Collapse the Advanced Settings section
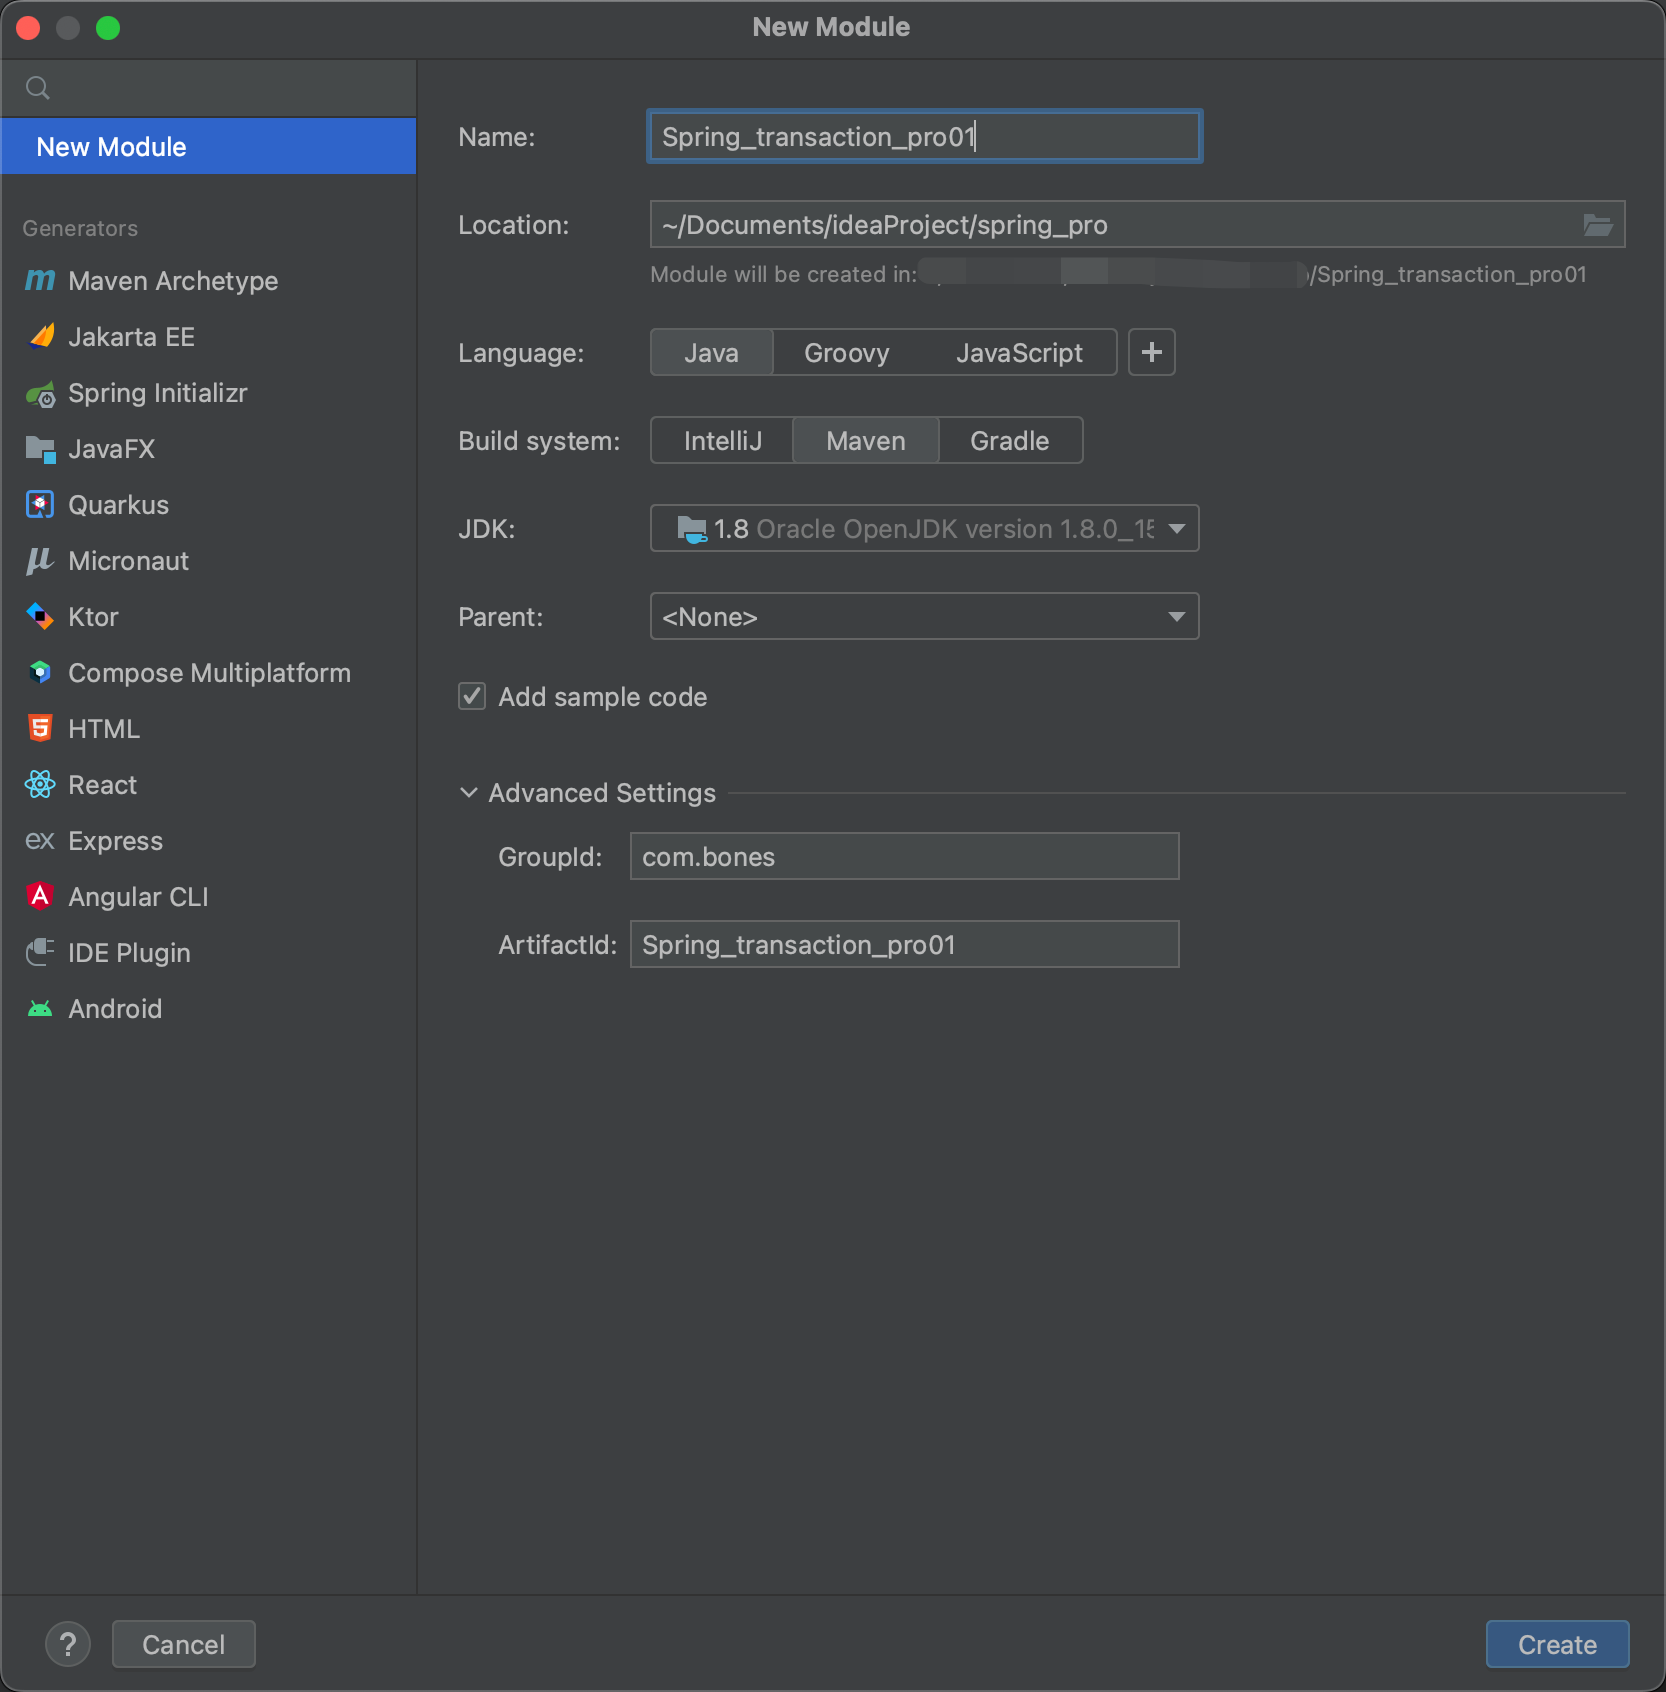Image resolution: width=1666 pixels, height=1692 pixels. (468, 793)
